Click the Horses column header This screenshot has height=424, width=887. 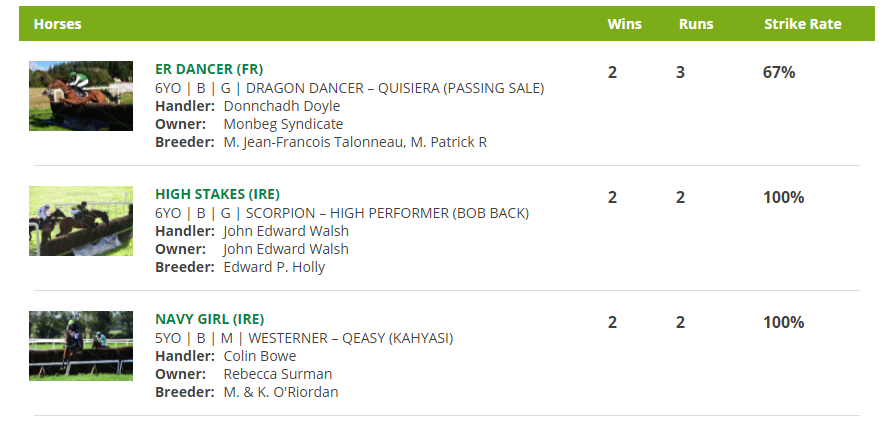coord(58,24)
